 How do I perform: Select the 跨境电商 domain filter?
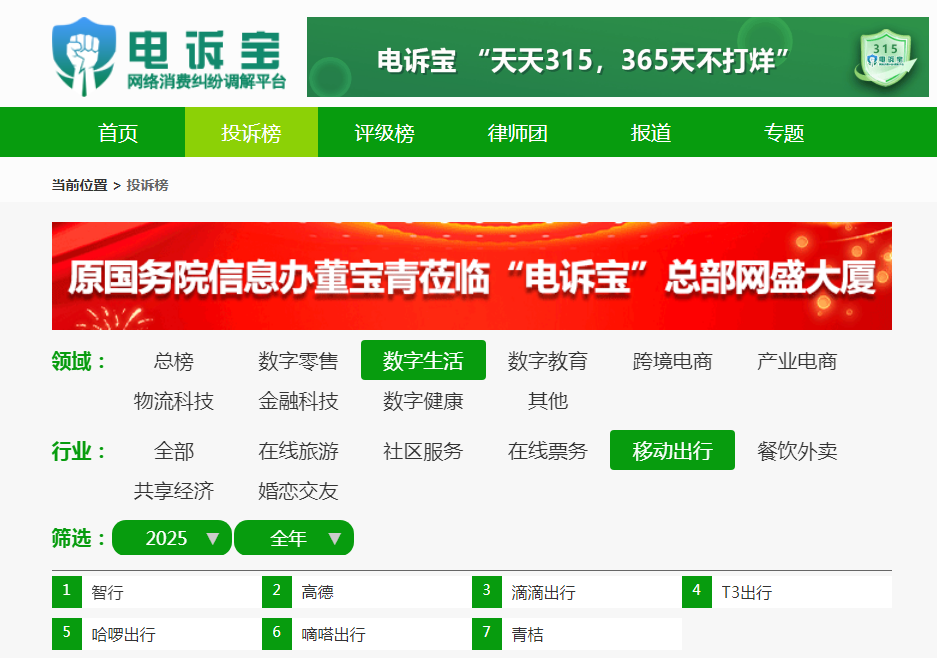(672, 361)
